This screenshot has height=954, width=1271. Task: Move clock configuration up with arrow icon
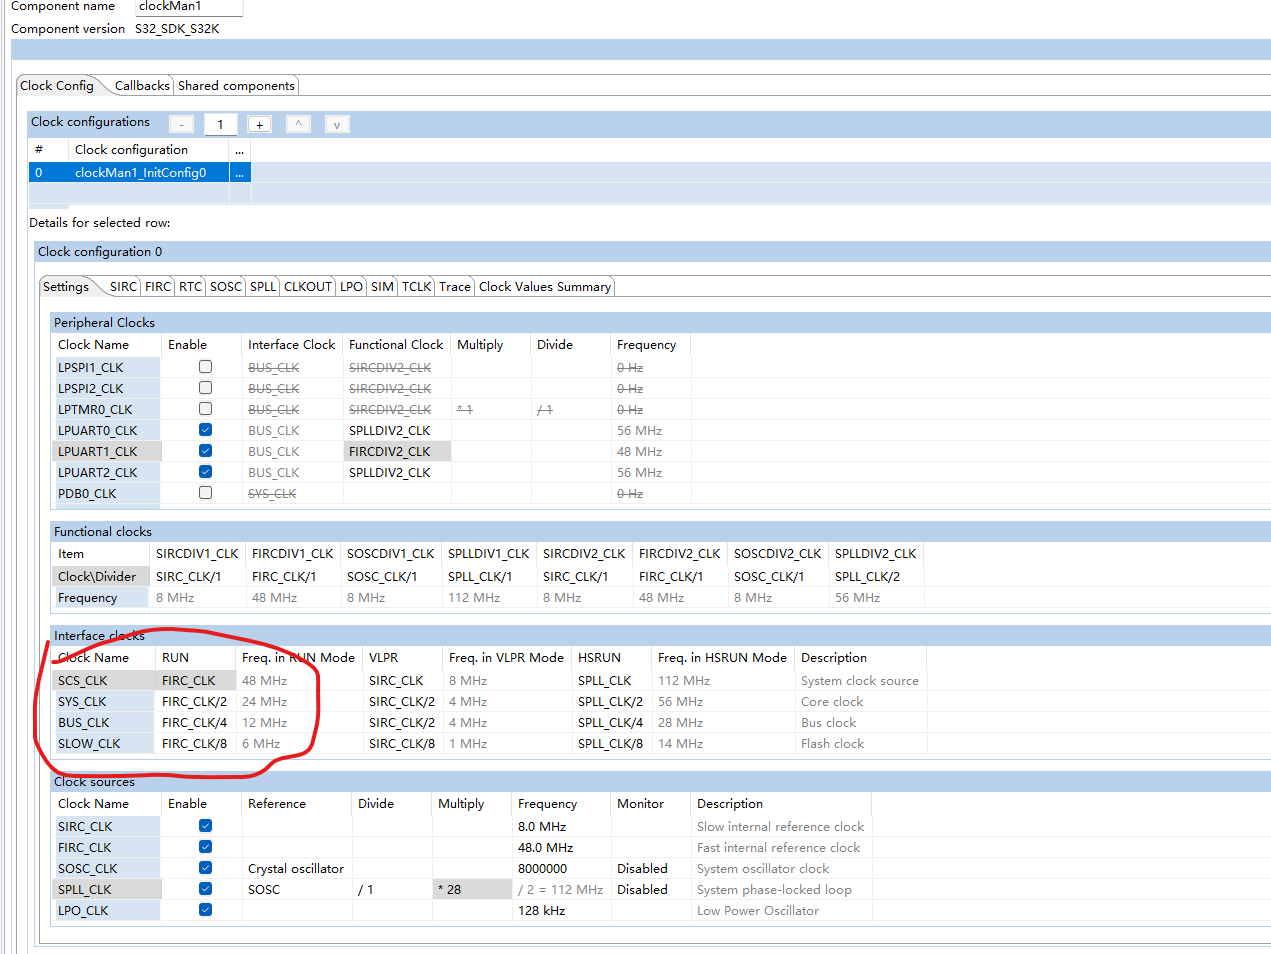point(299,124)
